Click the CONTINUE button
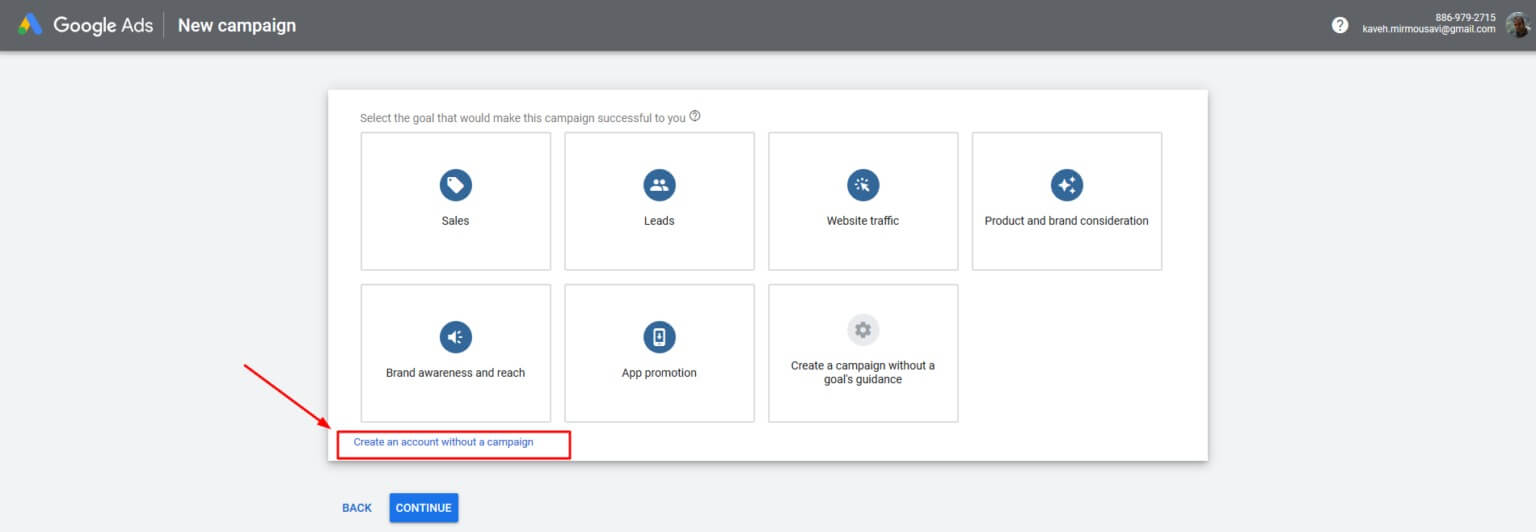The image size is (1536, 532). click(424, 508)
